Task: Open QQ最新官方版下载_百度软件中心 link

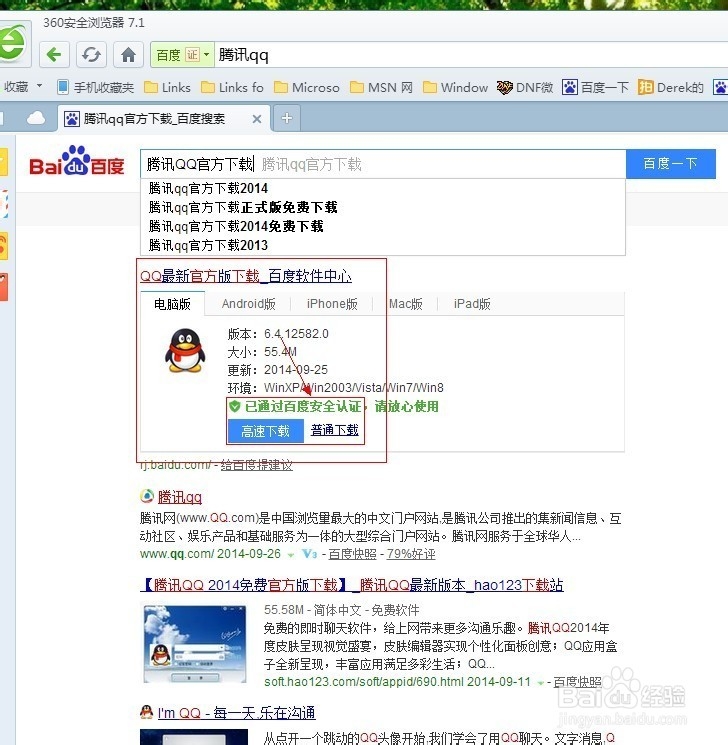Action: [246, 276]
